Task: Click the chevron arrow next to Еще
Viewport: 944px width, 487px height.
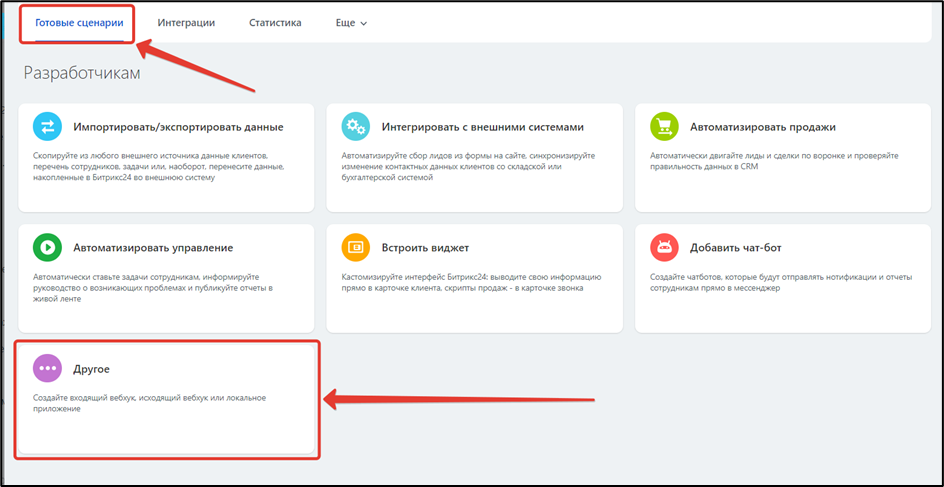Action: 363,24
